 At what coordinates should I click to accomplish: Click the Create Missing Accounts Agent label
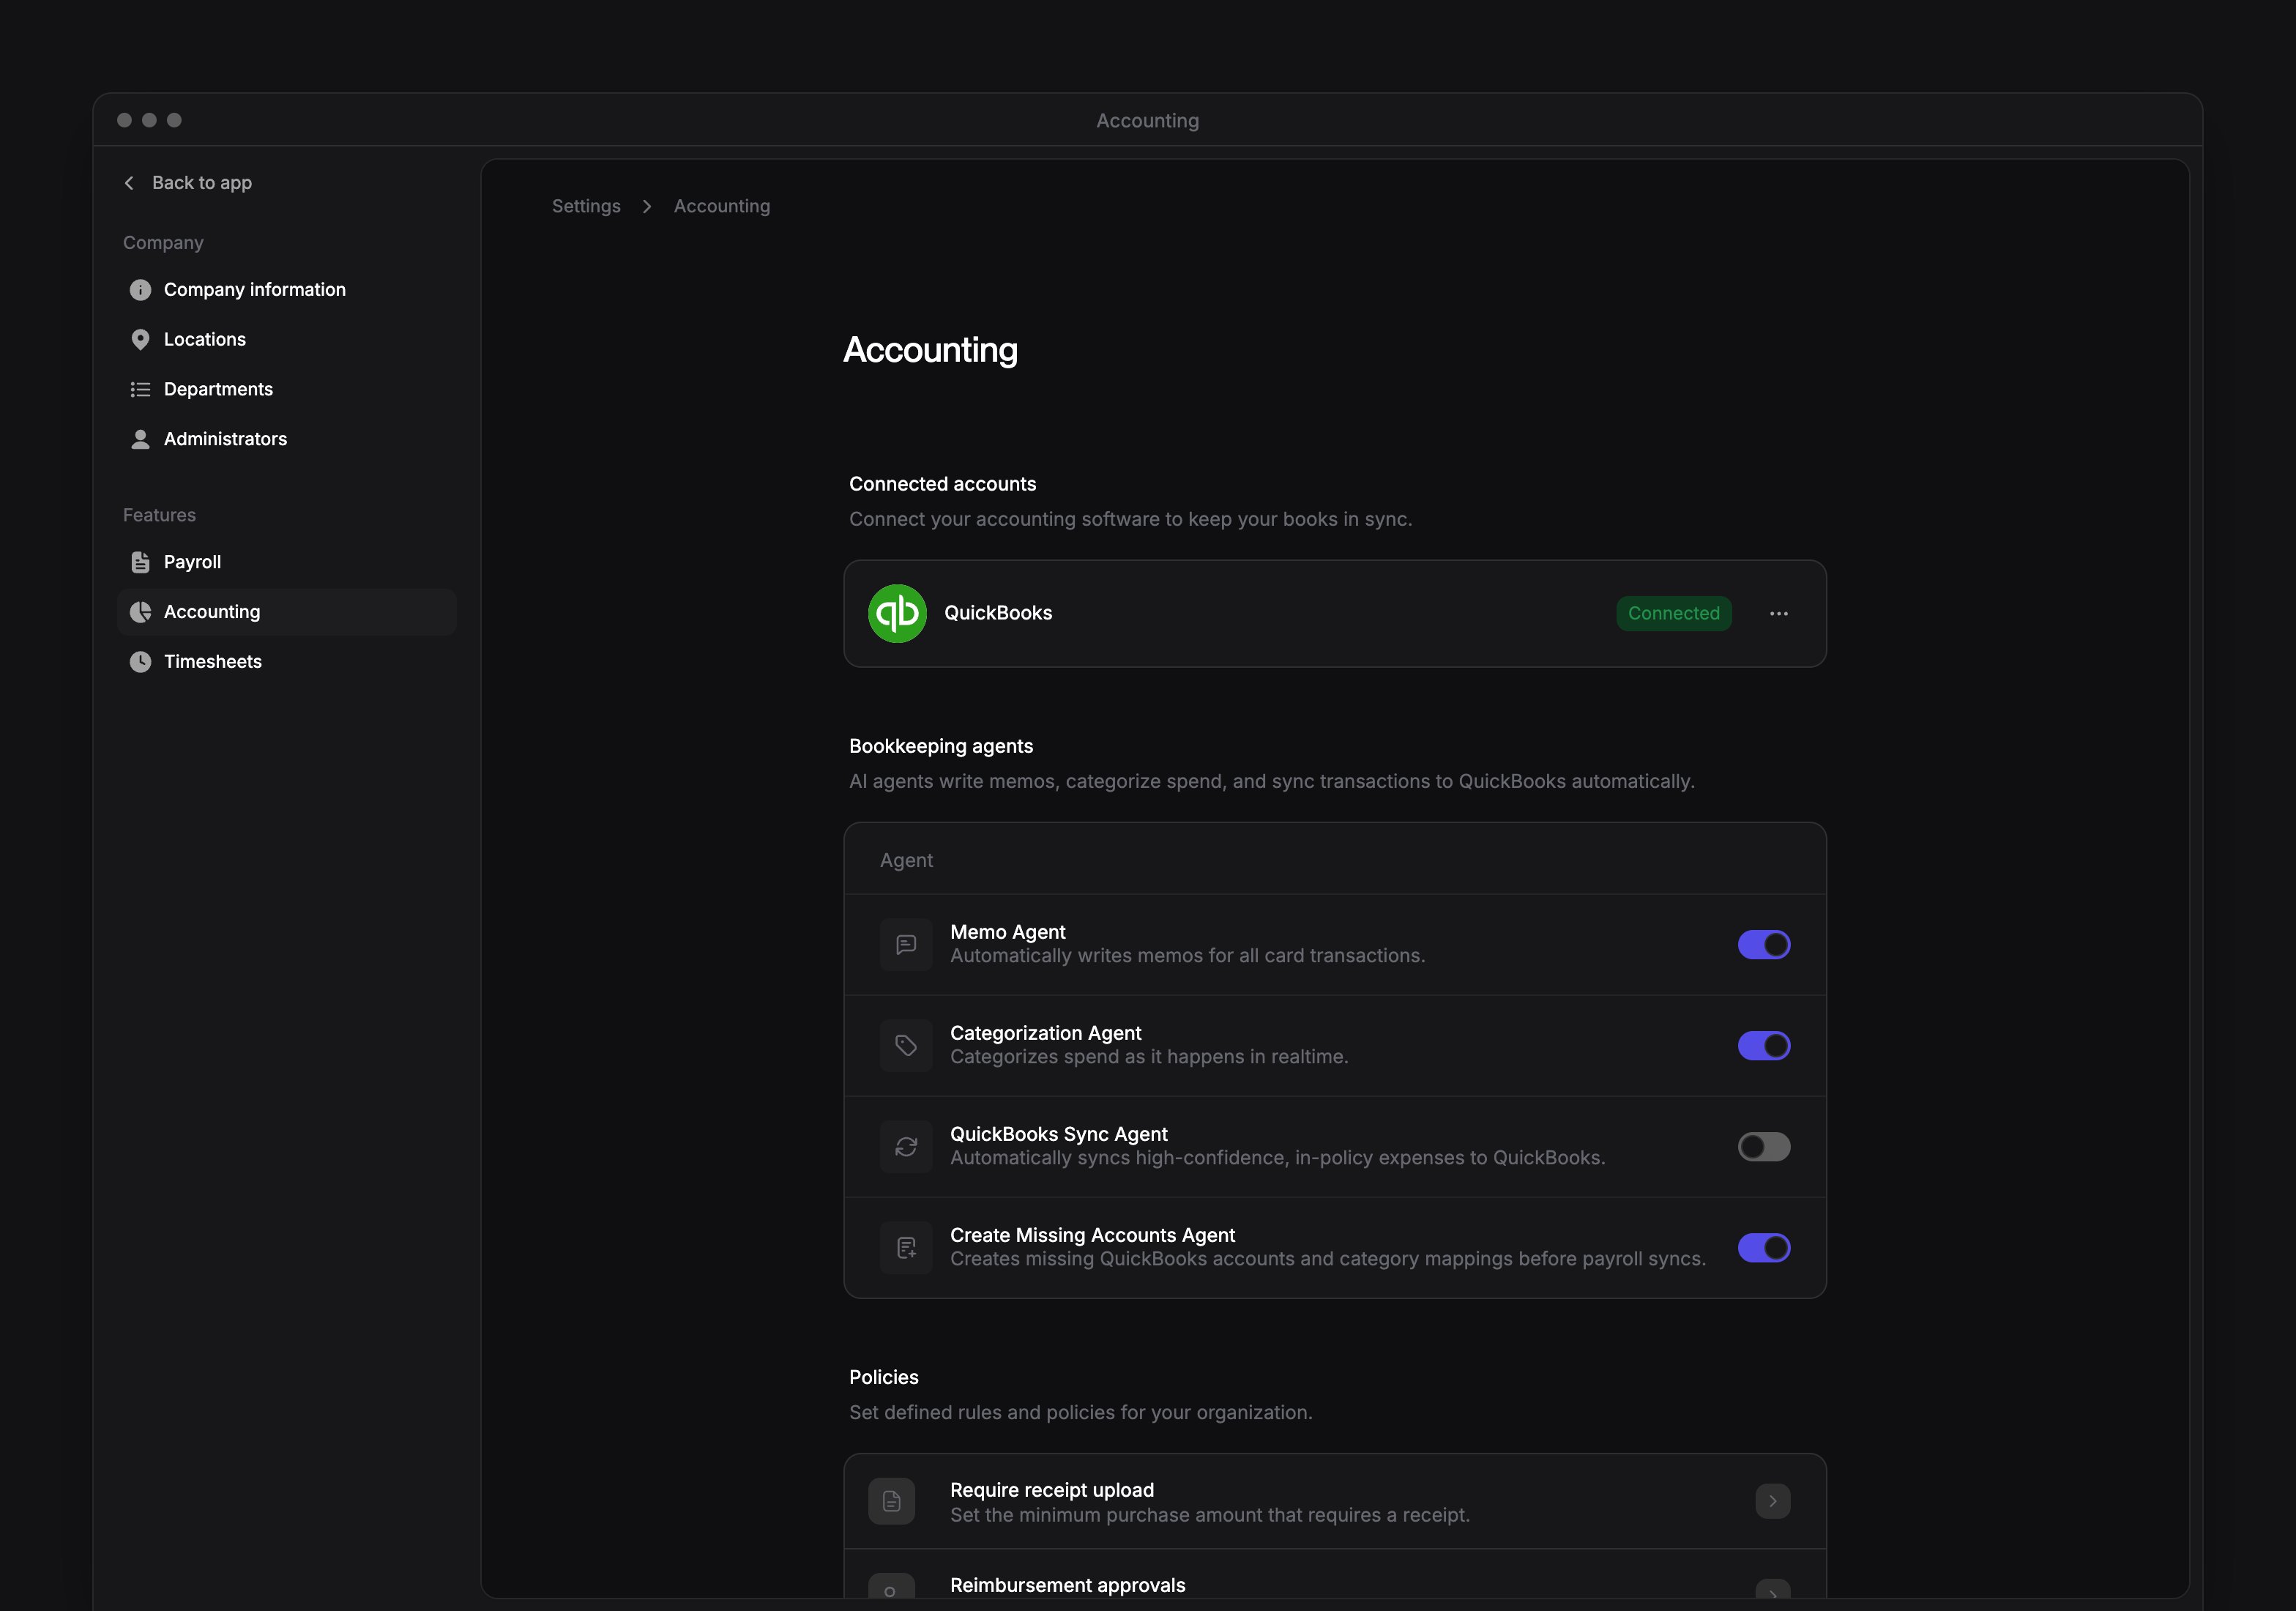click(1092, 1235)
